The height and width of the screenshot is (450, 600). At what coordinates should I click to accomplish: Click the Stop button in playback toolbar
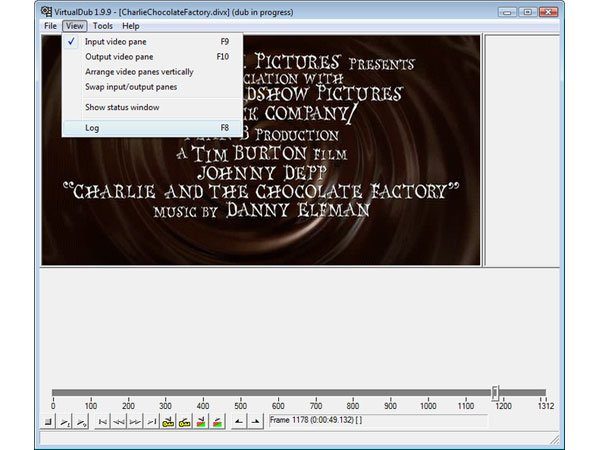pos(48,421)
